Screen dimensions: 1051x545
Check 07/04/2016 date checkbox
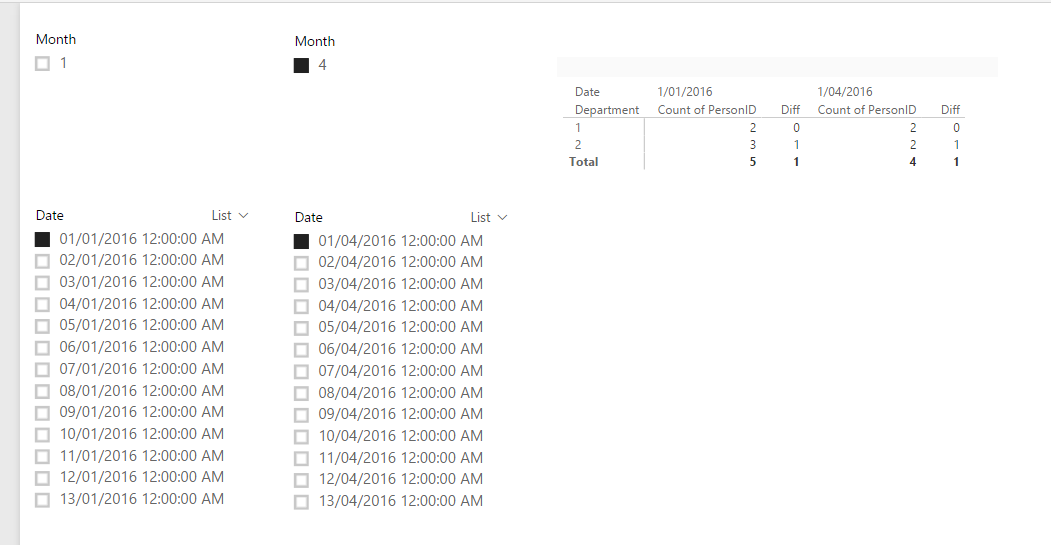(302, 371)
